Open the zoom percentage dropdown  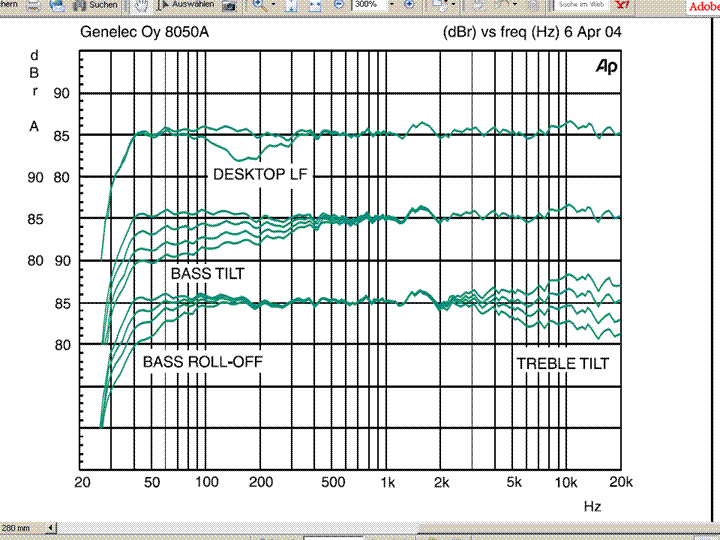click(x=391, y=5)
